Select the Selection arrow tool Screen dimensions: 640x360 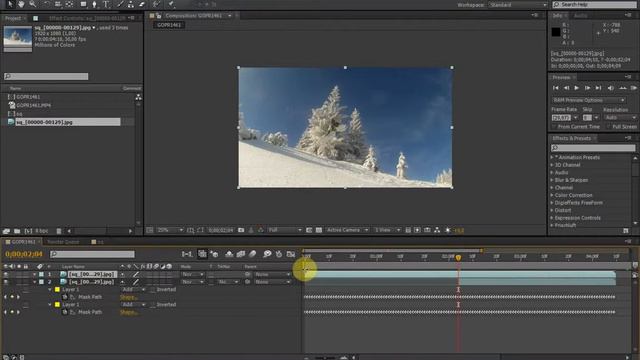coord(10,4)
